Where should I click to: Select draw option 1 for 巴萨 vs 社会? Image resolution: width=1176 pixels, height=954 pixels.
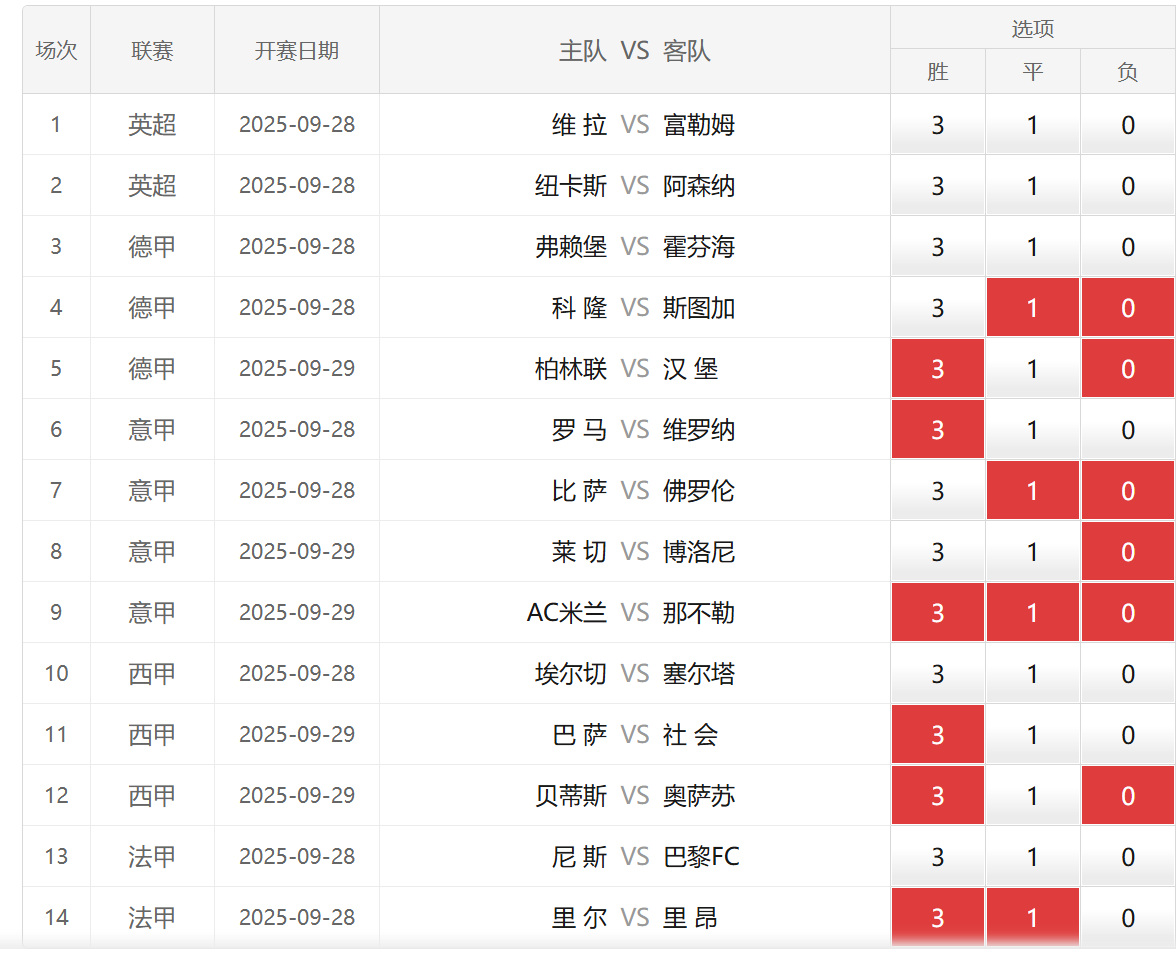pos(1032,735)
